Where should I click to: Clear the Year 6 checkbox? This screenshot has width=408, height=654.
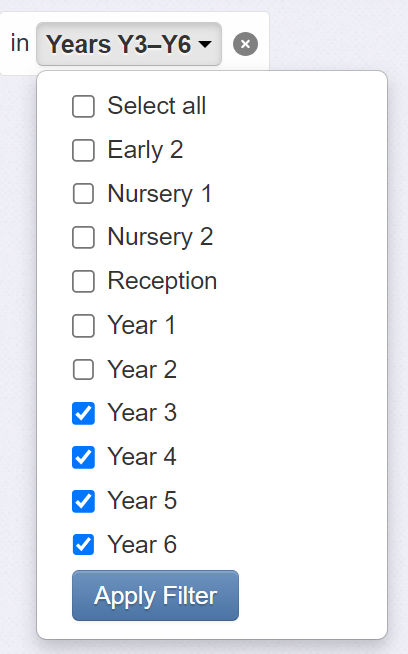pyautogui.click(x=83, y=545)
